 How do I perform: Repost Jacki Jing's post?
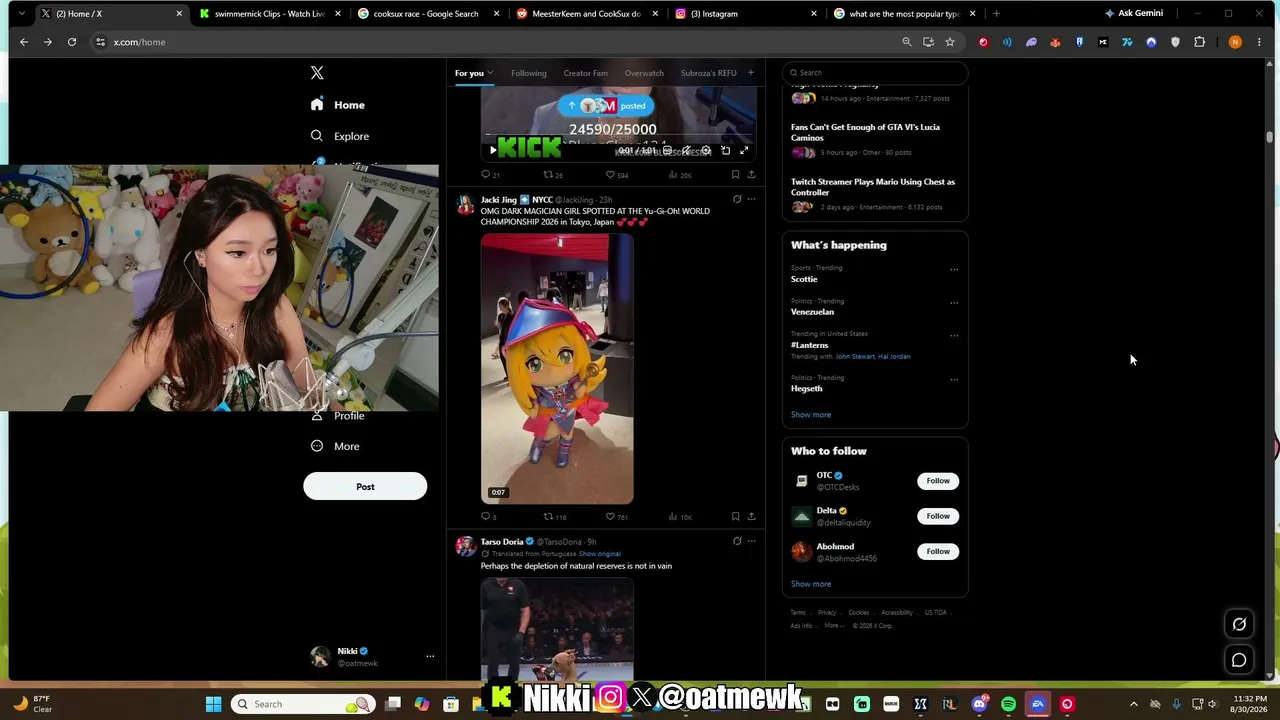tap(548, 517)
